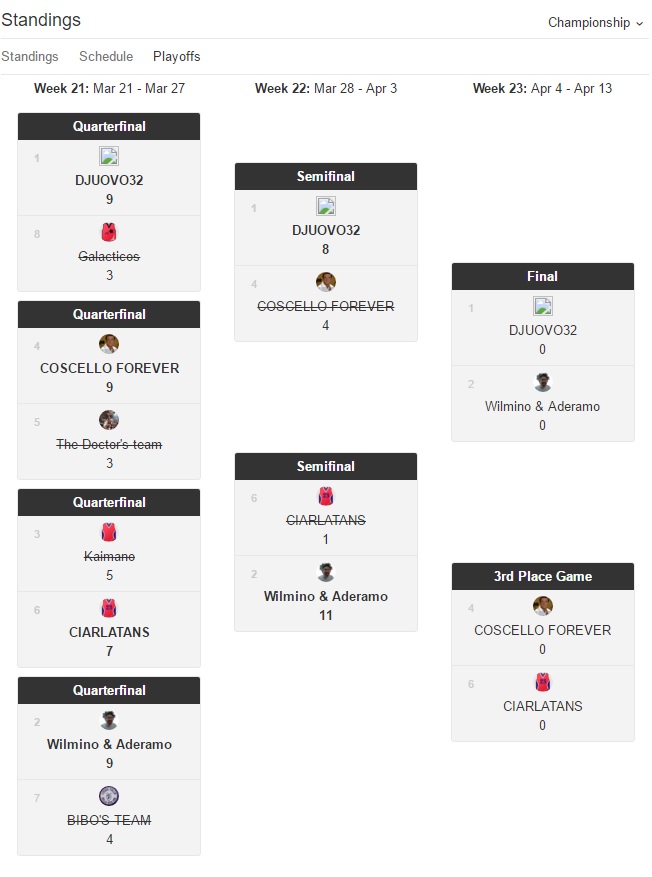Click BIBO'S TEAM round logo
This screenshot has width=652, height=877.
click(109, 796)
